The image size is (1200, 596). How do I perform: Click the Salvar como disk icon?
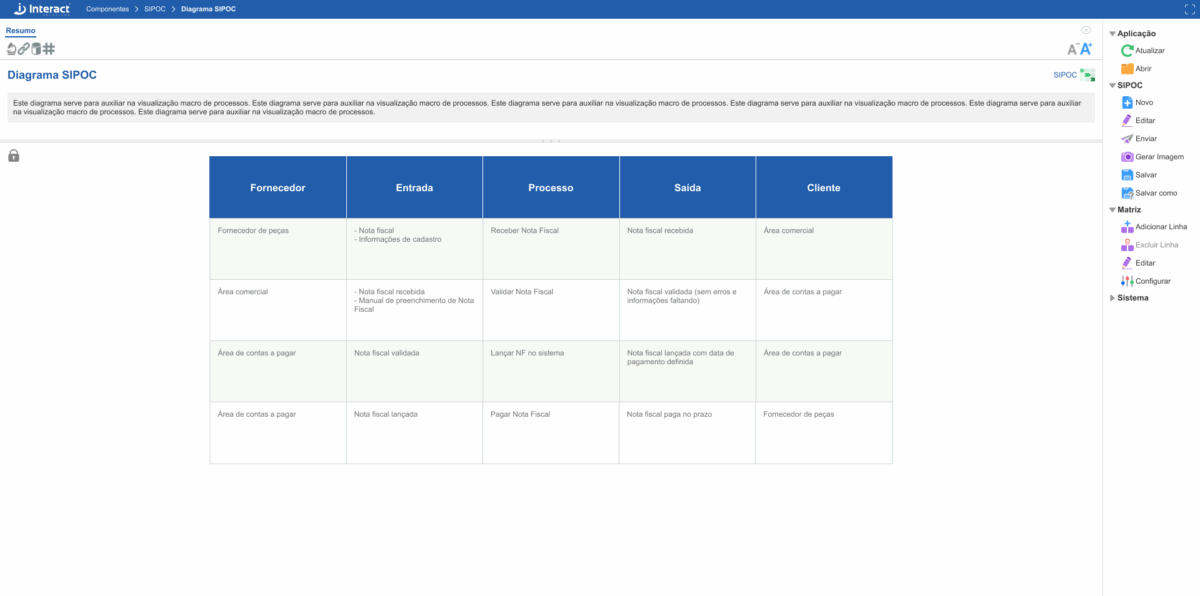pyautogui.click(x=1127, y=192)
